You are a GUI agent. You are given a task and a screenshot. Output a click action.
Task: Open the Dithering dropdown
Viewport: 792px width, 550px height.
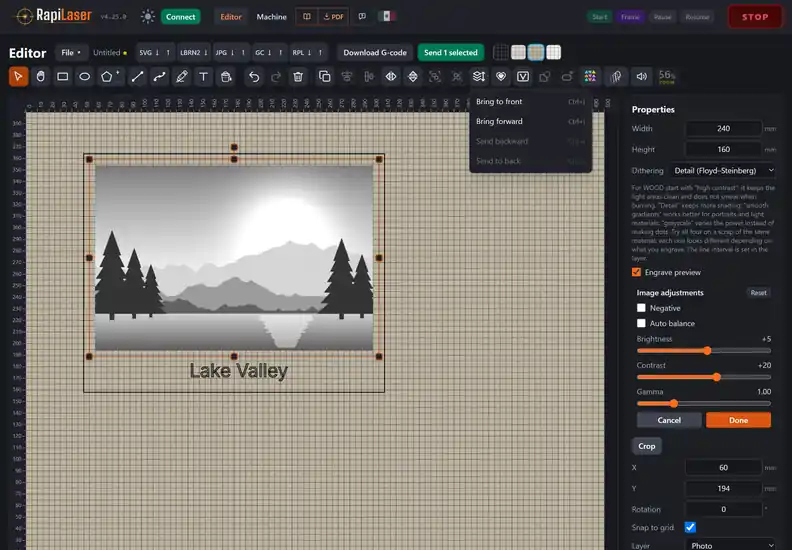(723, 171)
